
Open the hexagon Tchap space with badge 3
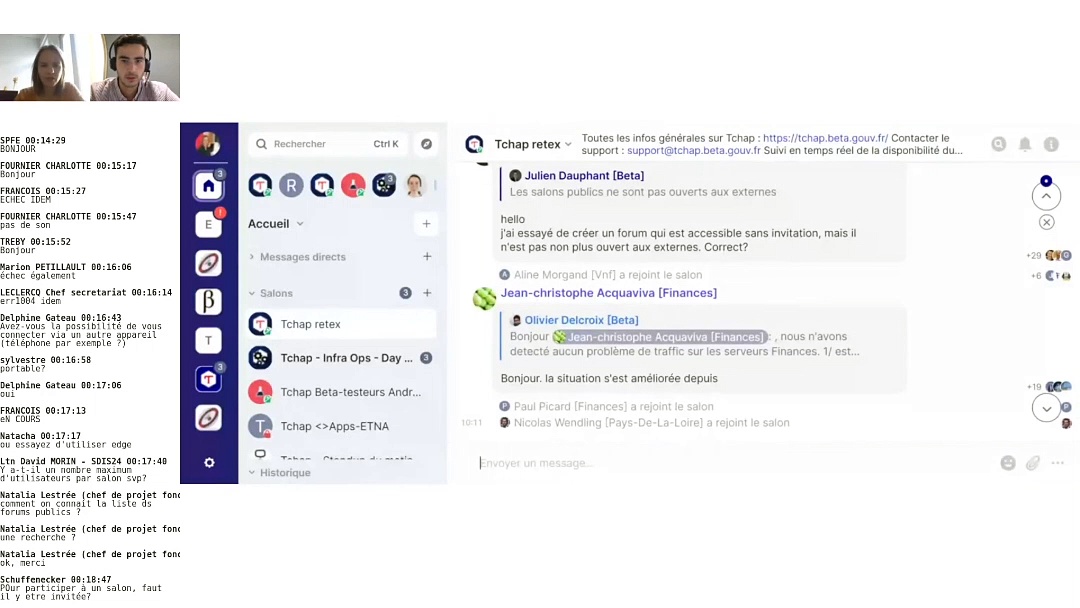point(208,379)
